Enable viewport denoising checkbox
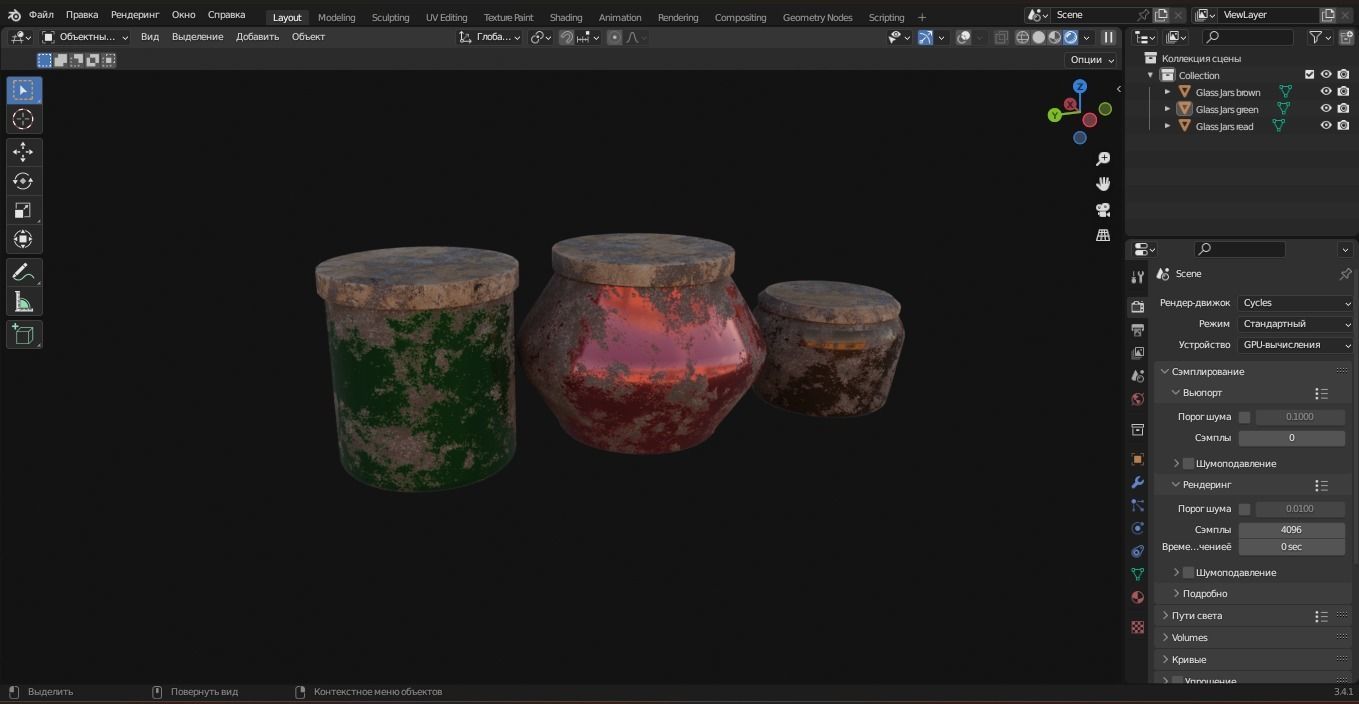Screen dimensions: 1359x704 point(1188,464)
